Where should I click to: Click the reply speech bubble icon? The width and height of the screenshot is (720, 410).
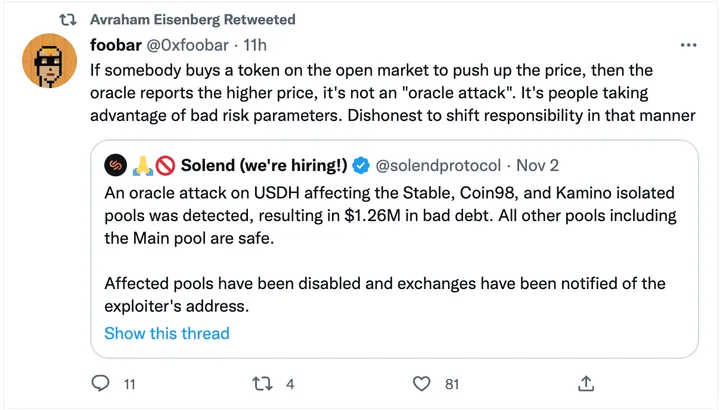coord(100,383)
